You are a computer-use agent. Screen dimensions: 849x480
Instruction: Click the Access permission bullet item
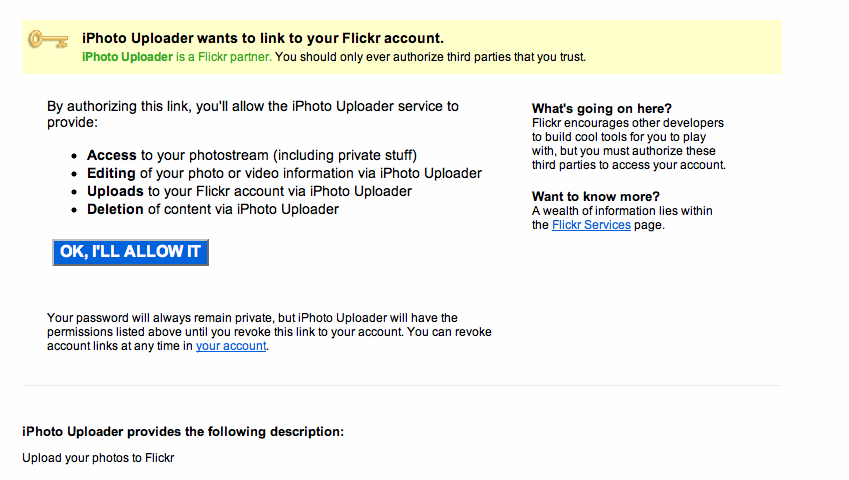click(x=252, y=155)
